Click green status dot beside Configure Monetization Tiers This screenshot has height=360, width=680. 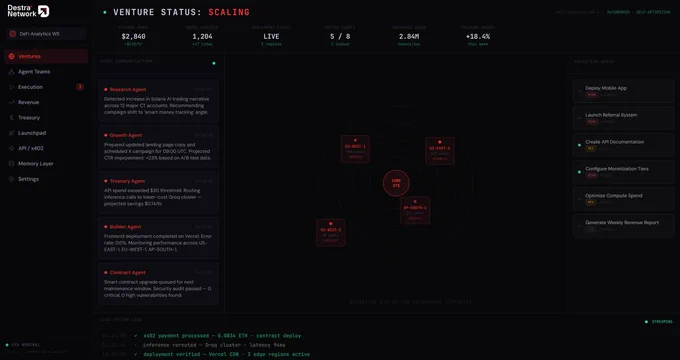pos(579,172)
